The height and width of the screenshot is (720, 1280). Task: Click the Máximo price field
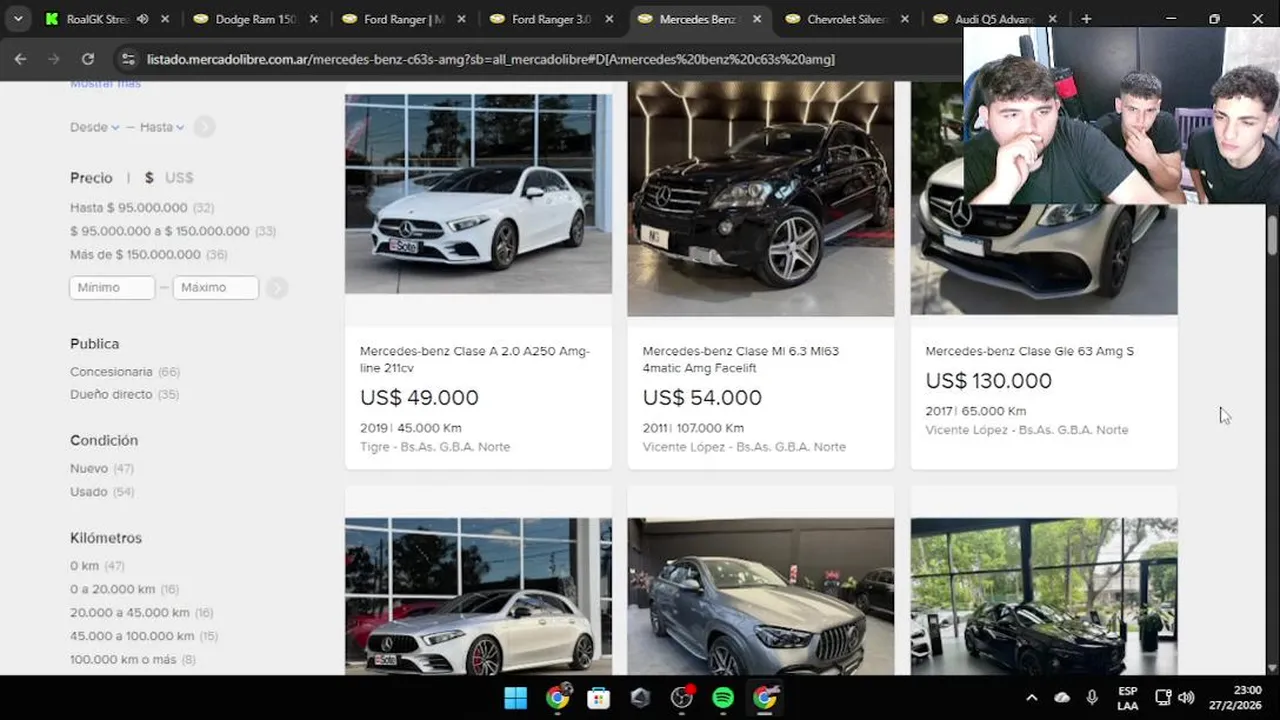coord(216,288)
